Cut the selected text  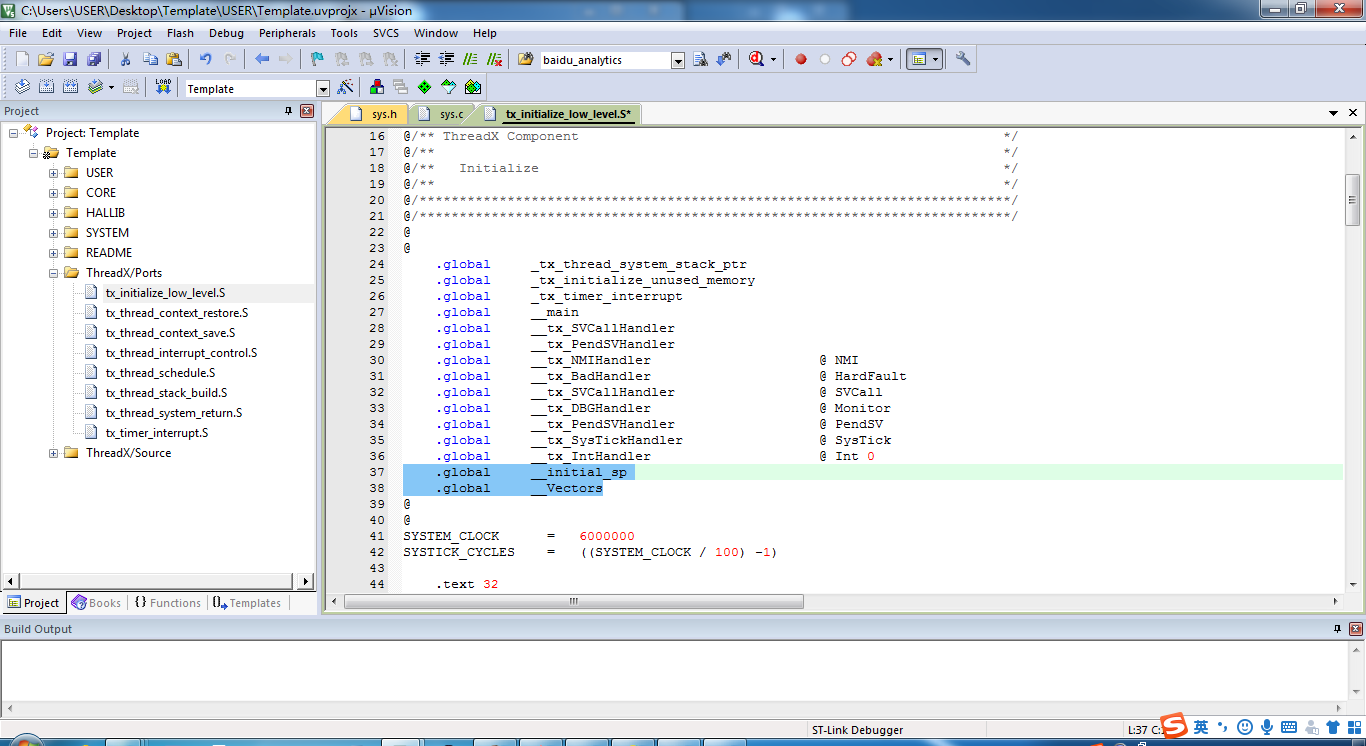[126, 60]
